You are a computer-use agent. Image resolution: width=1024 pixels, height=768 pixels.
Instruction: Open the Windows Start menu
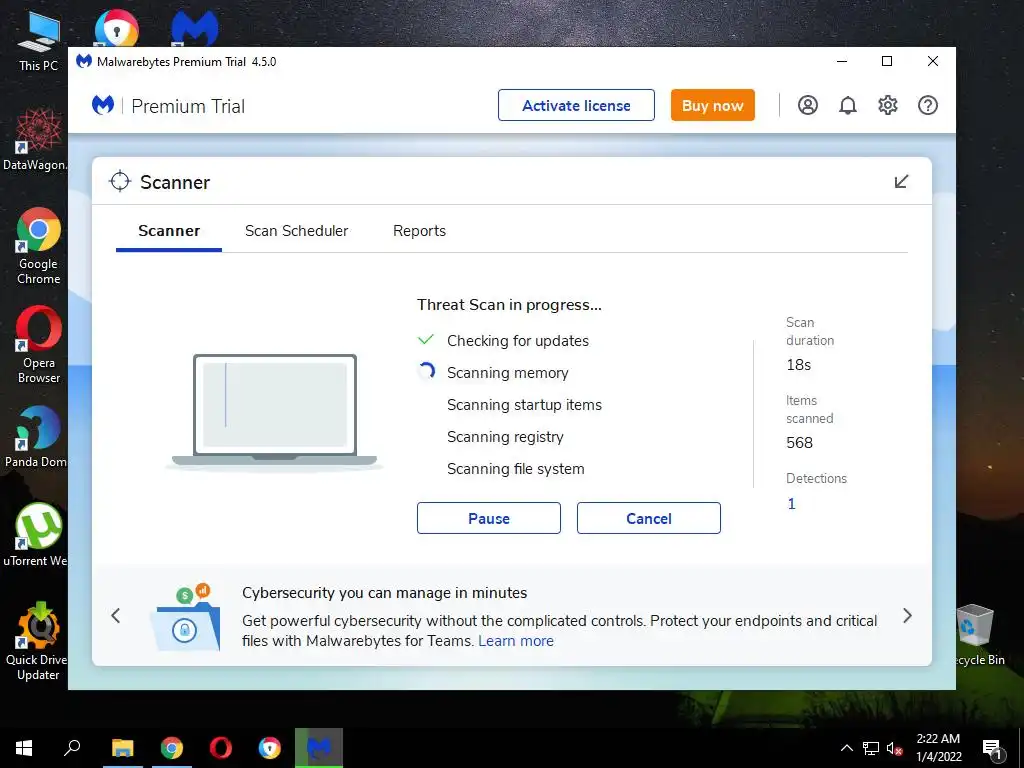[24, 748]
